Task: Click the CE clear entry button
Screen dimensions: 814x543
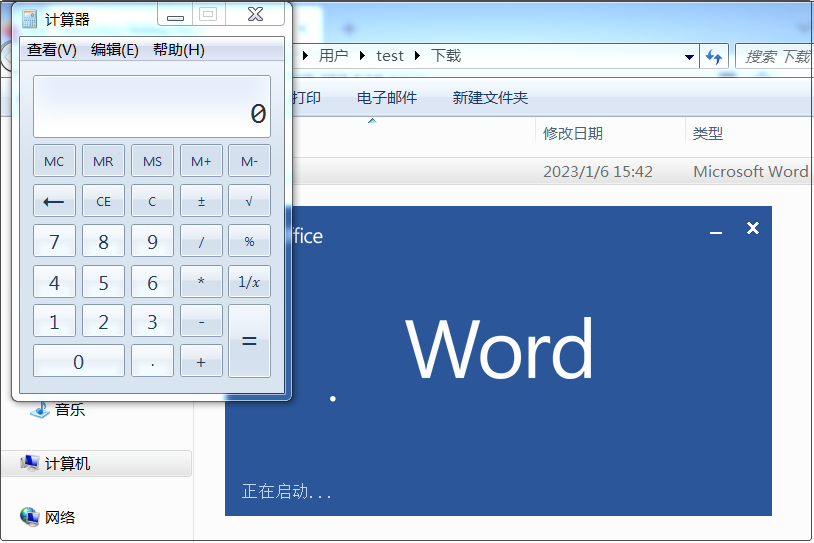Action: [x=103, y=201]
